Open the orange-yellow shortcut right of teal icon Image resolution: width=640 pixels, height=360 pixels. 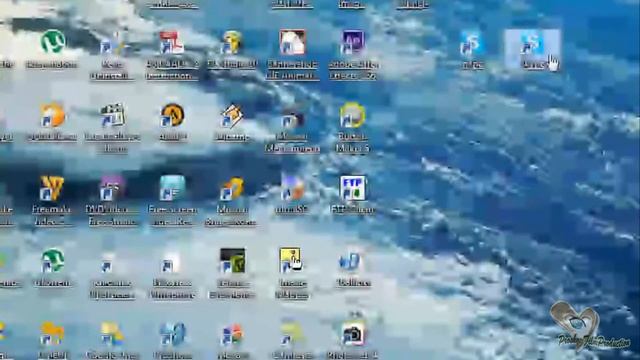[x=232, y=189]
